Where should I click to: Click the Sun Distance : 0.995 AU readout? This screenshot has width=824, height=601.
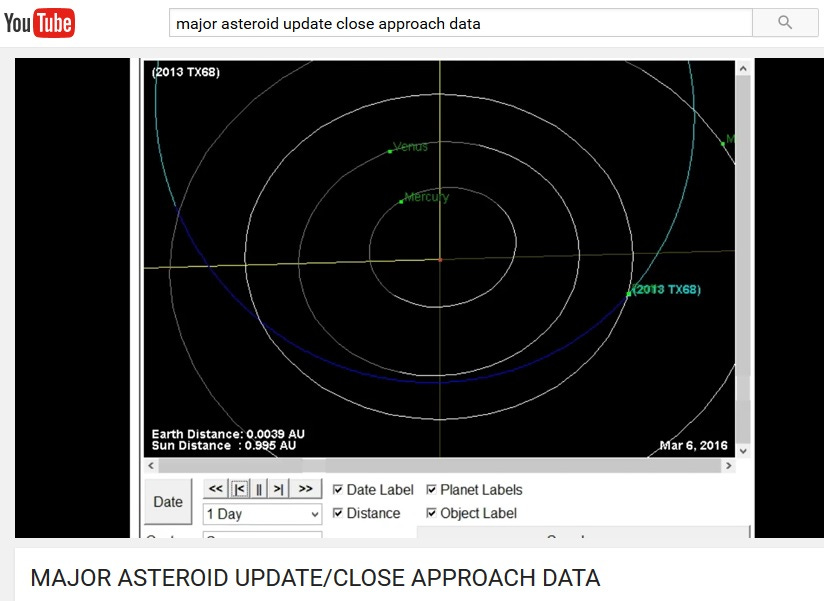pos(224,445)
